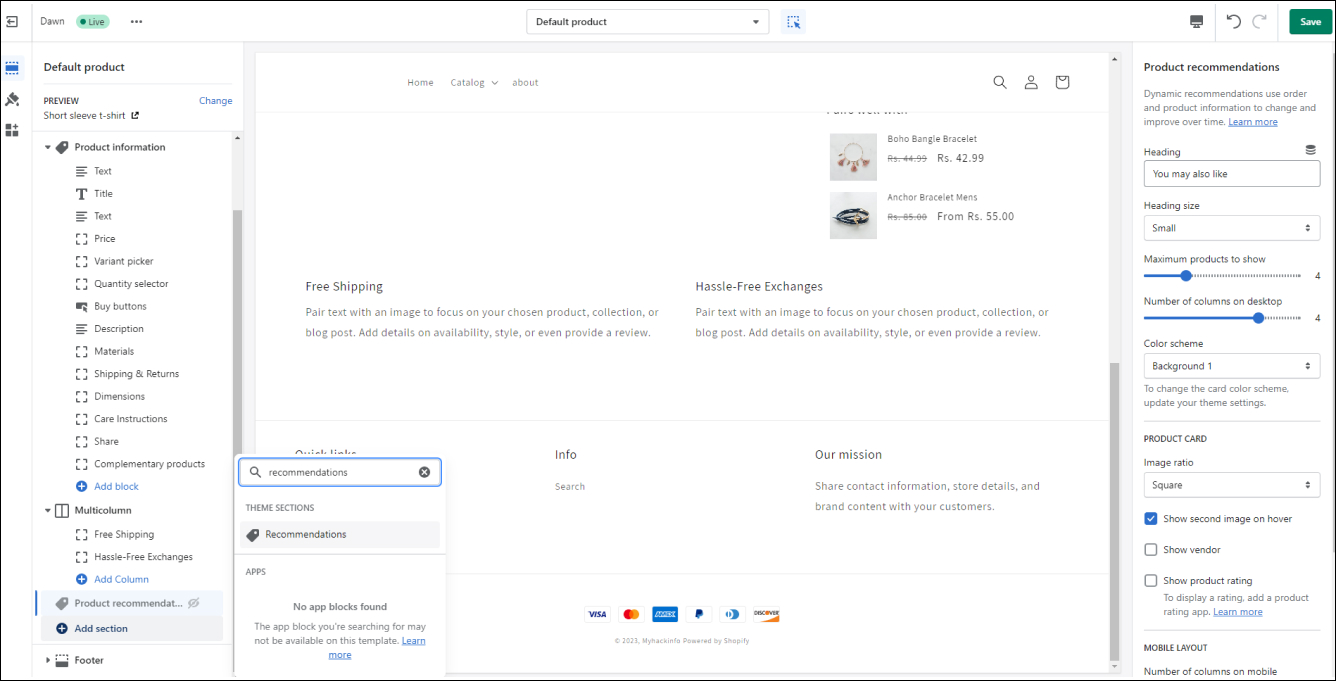Open about in storefront navigation
Screen dimensions: 1336x681
525,82
